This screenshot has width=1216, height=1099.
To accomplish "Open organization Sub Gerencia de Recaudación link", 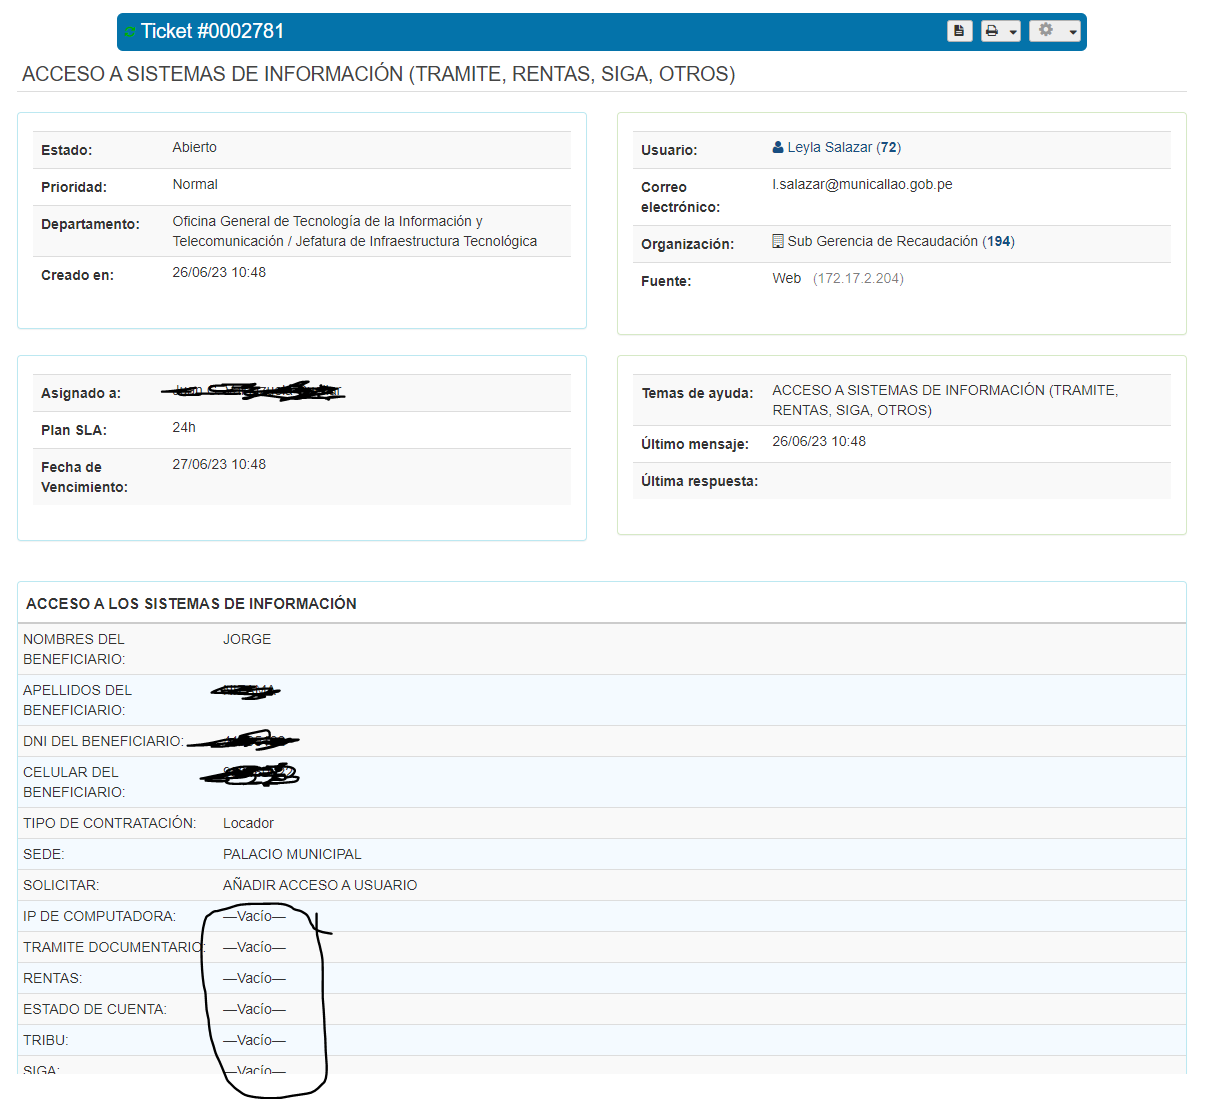I will pos(882,241).
